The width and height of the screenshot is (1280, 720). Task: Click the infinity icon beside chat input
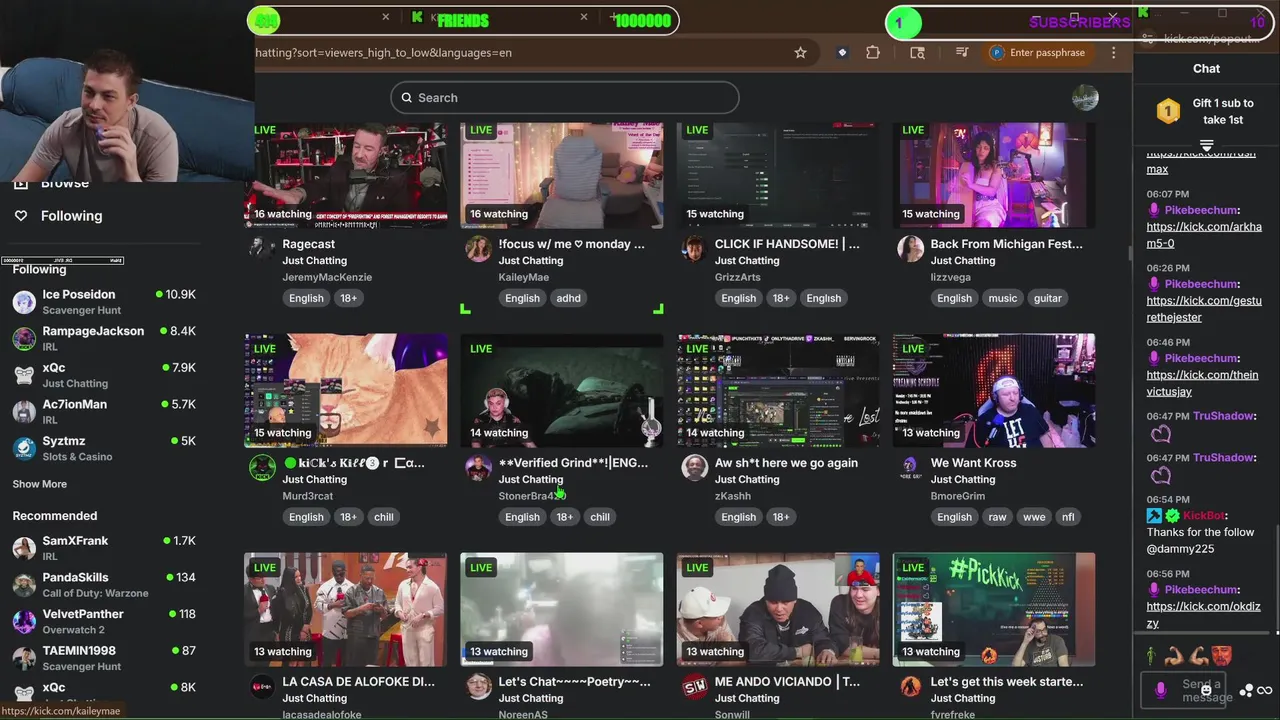click(x=1265, y=690)
